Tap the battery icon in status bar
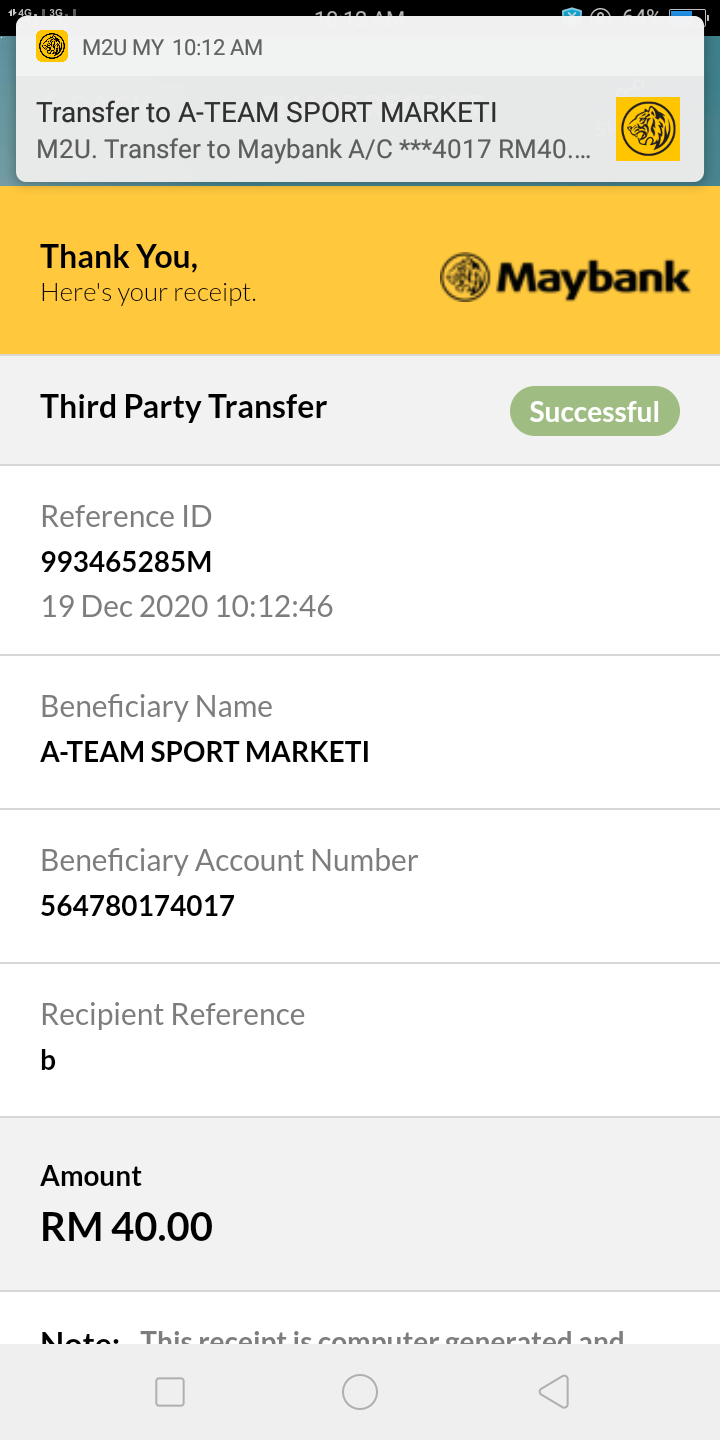 (x=688, y=16)
